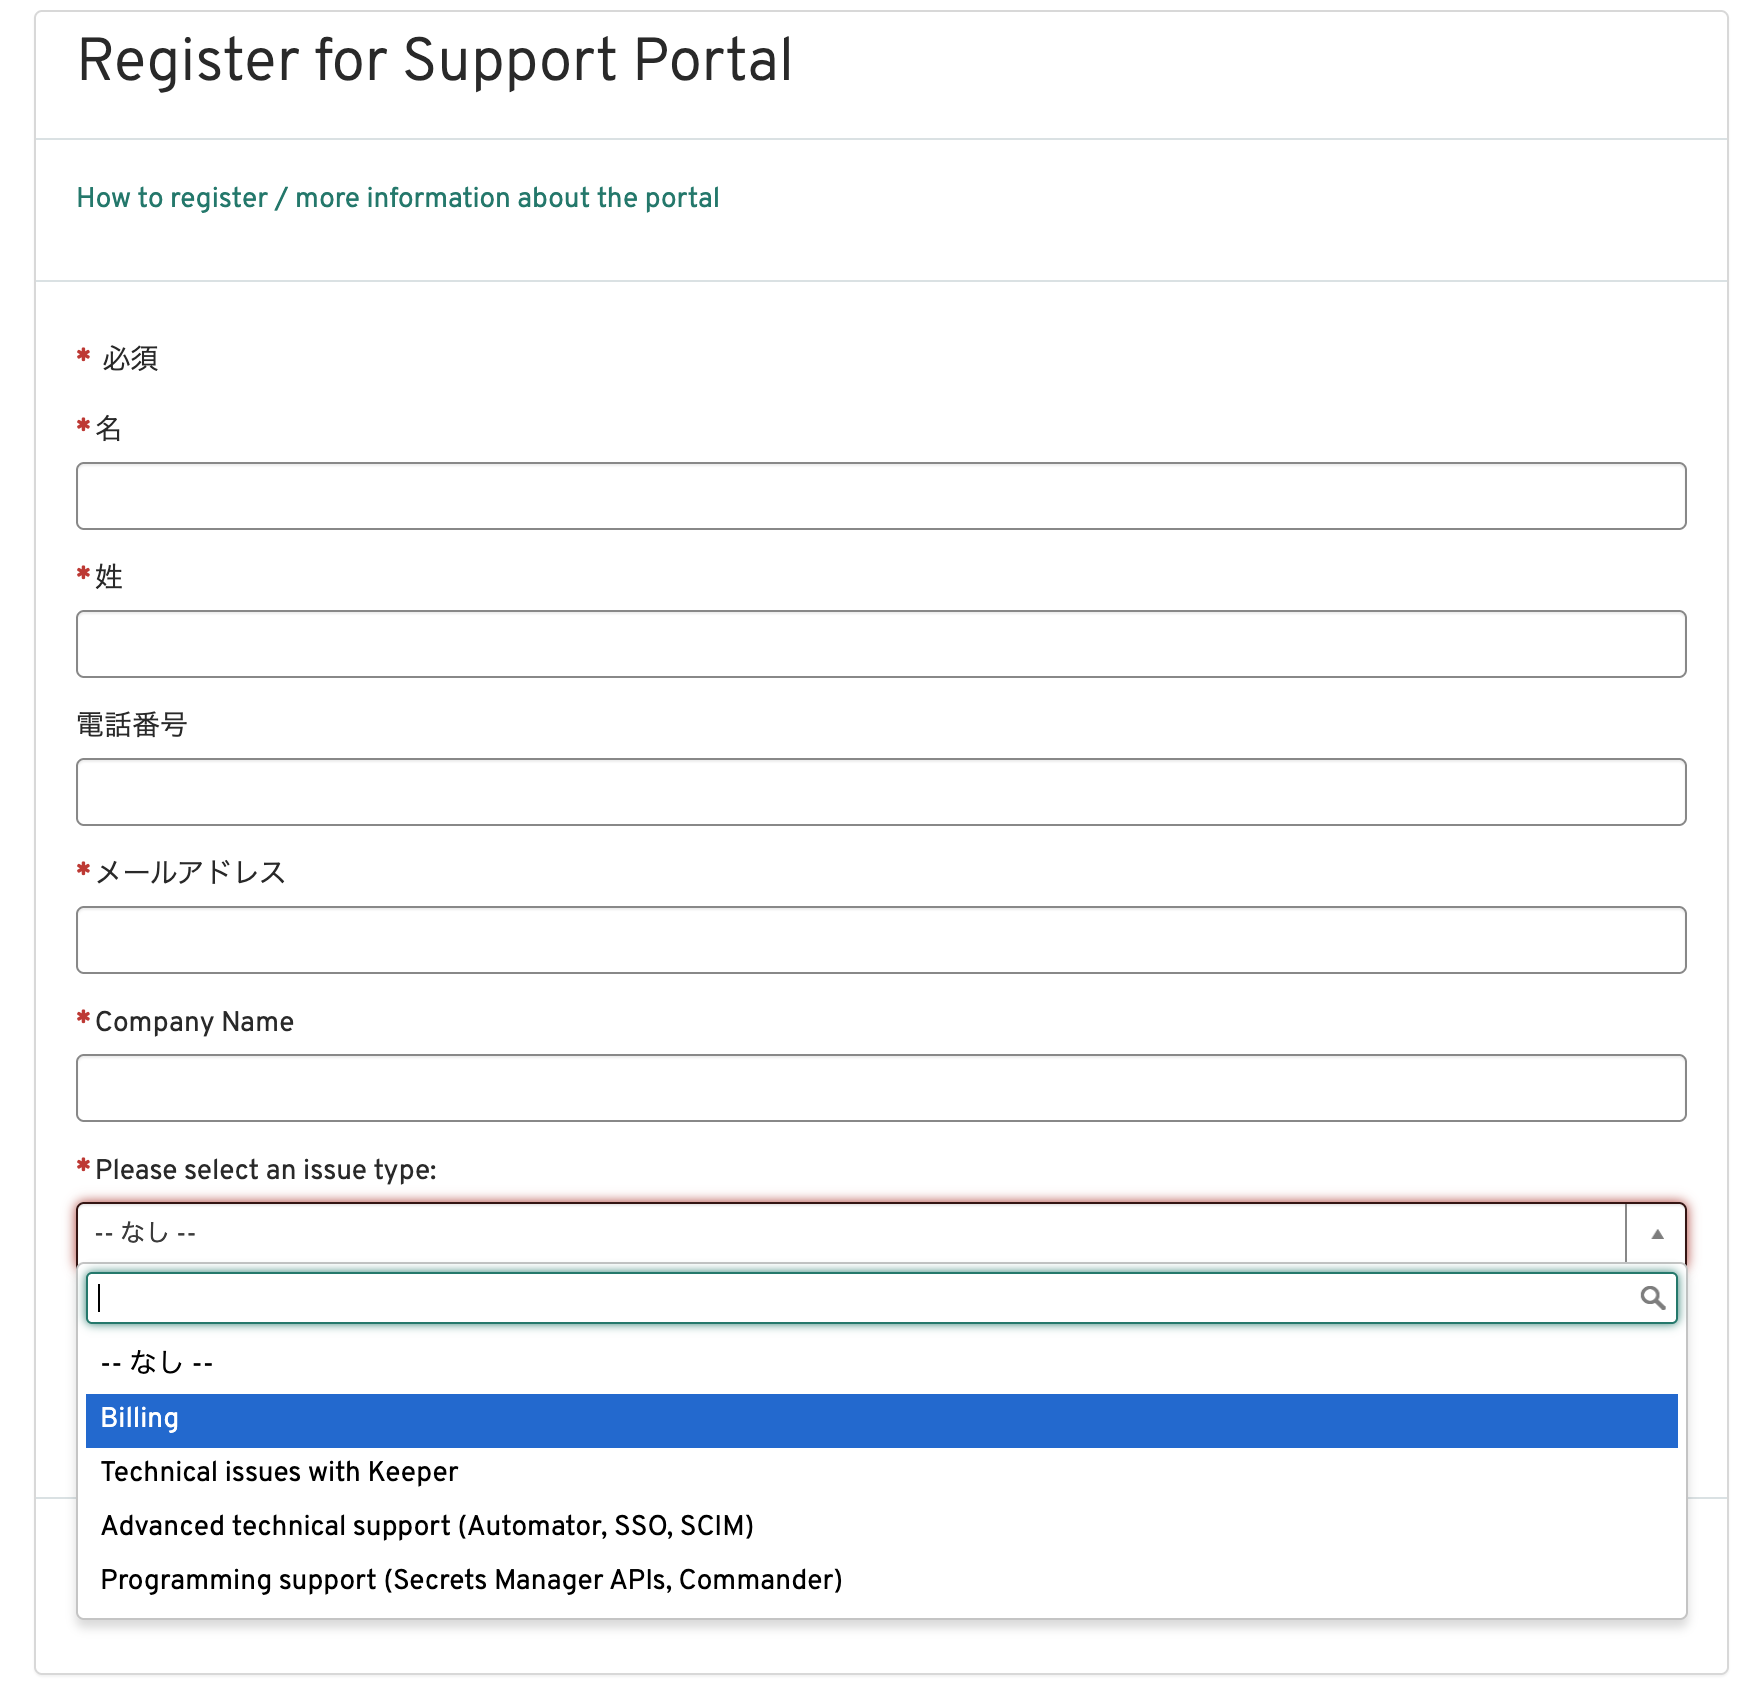Image resolution: width=1744 pixels, height=1706 pixels.
Task: Click the メールアドレス email input
Action: click(881, 940)
